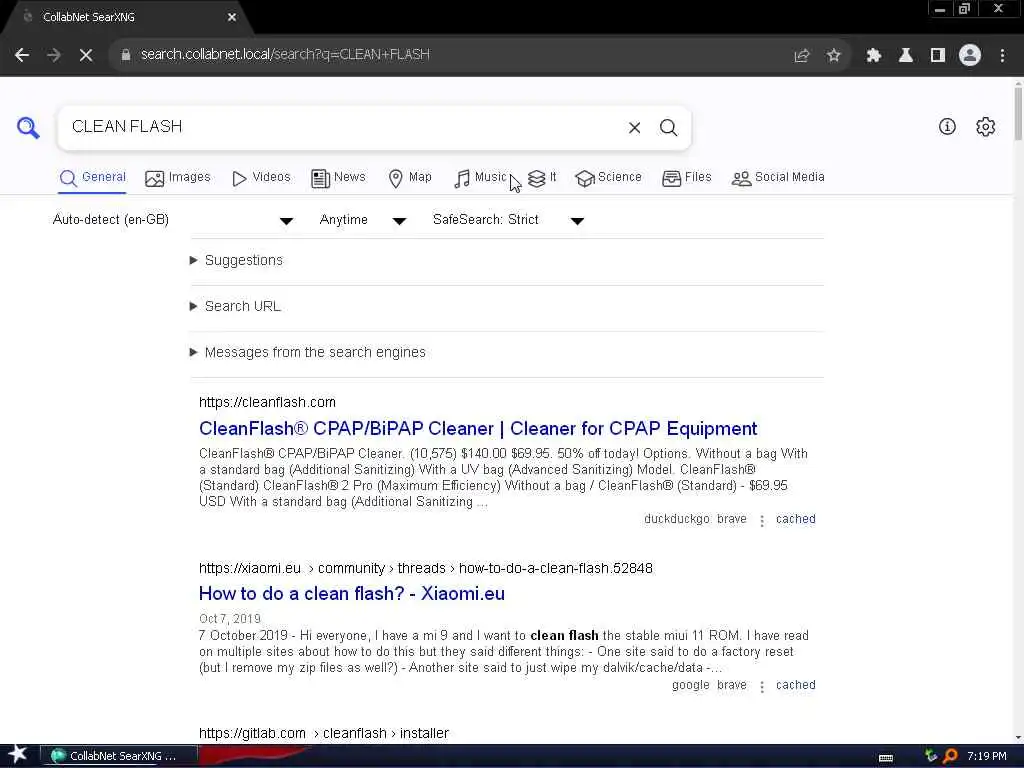Screen dimensions: 1024x768
Task: Clear the search query with X
Action: pyautogui.click(x=634, y=128)
